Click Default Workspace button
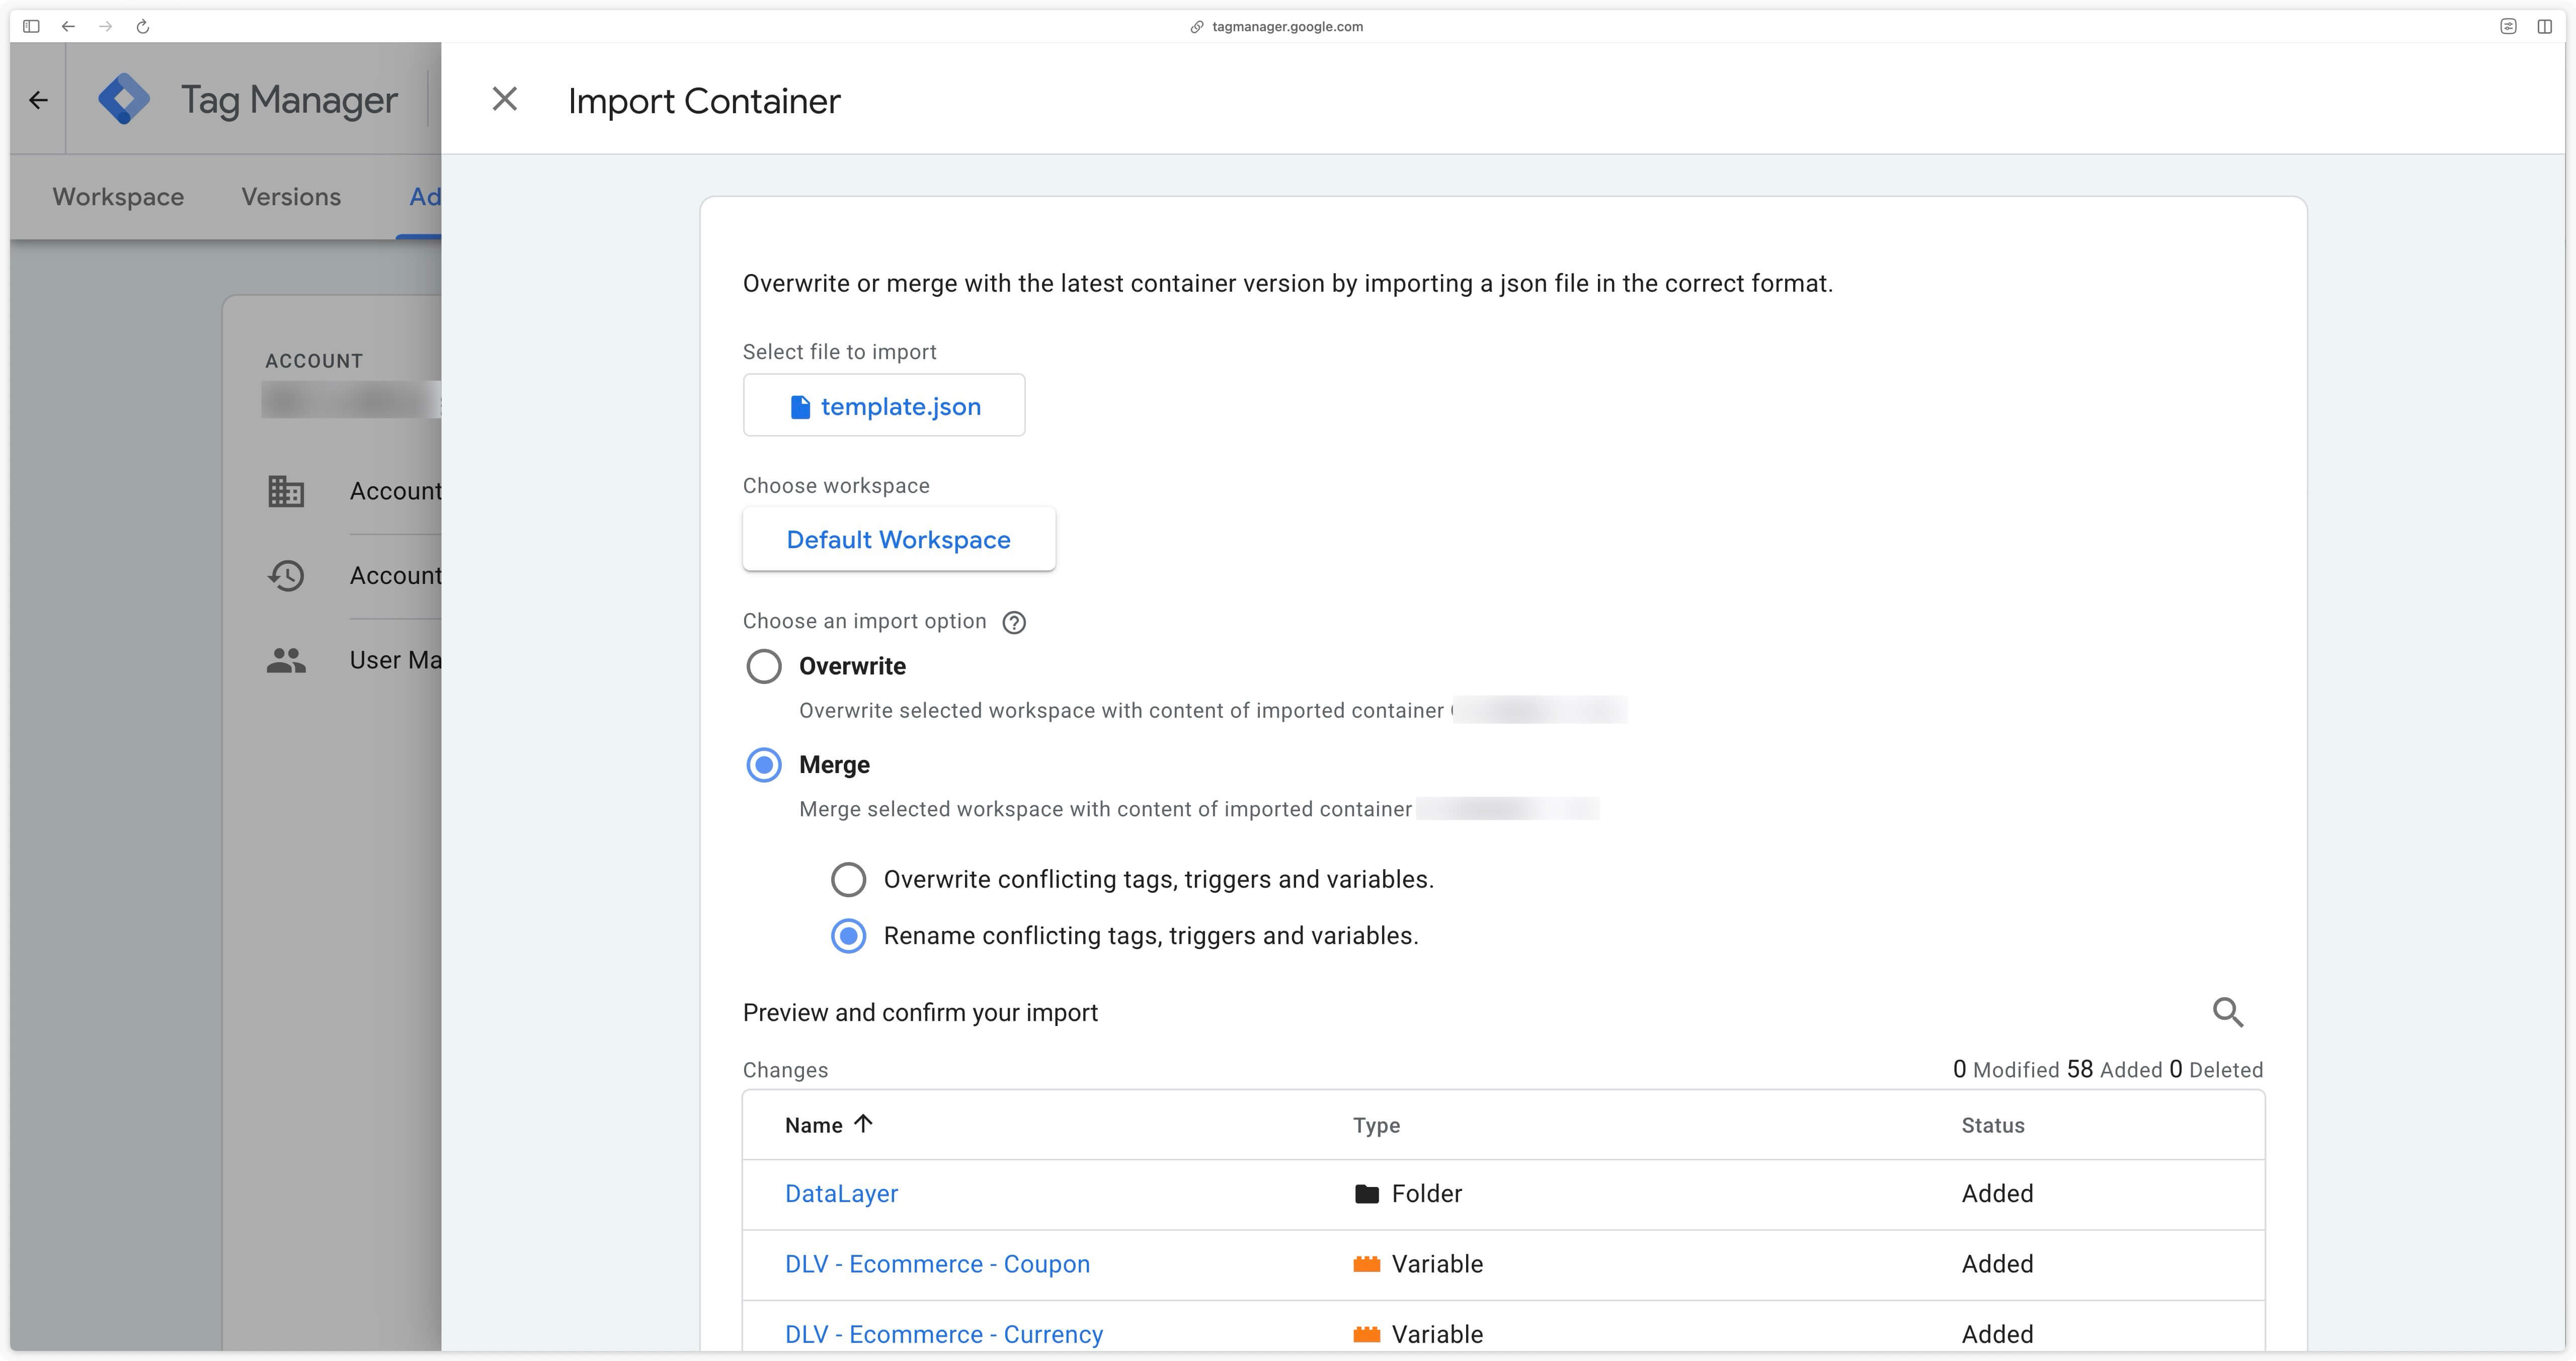 click(899, 539)
